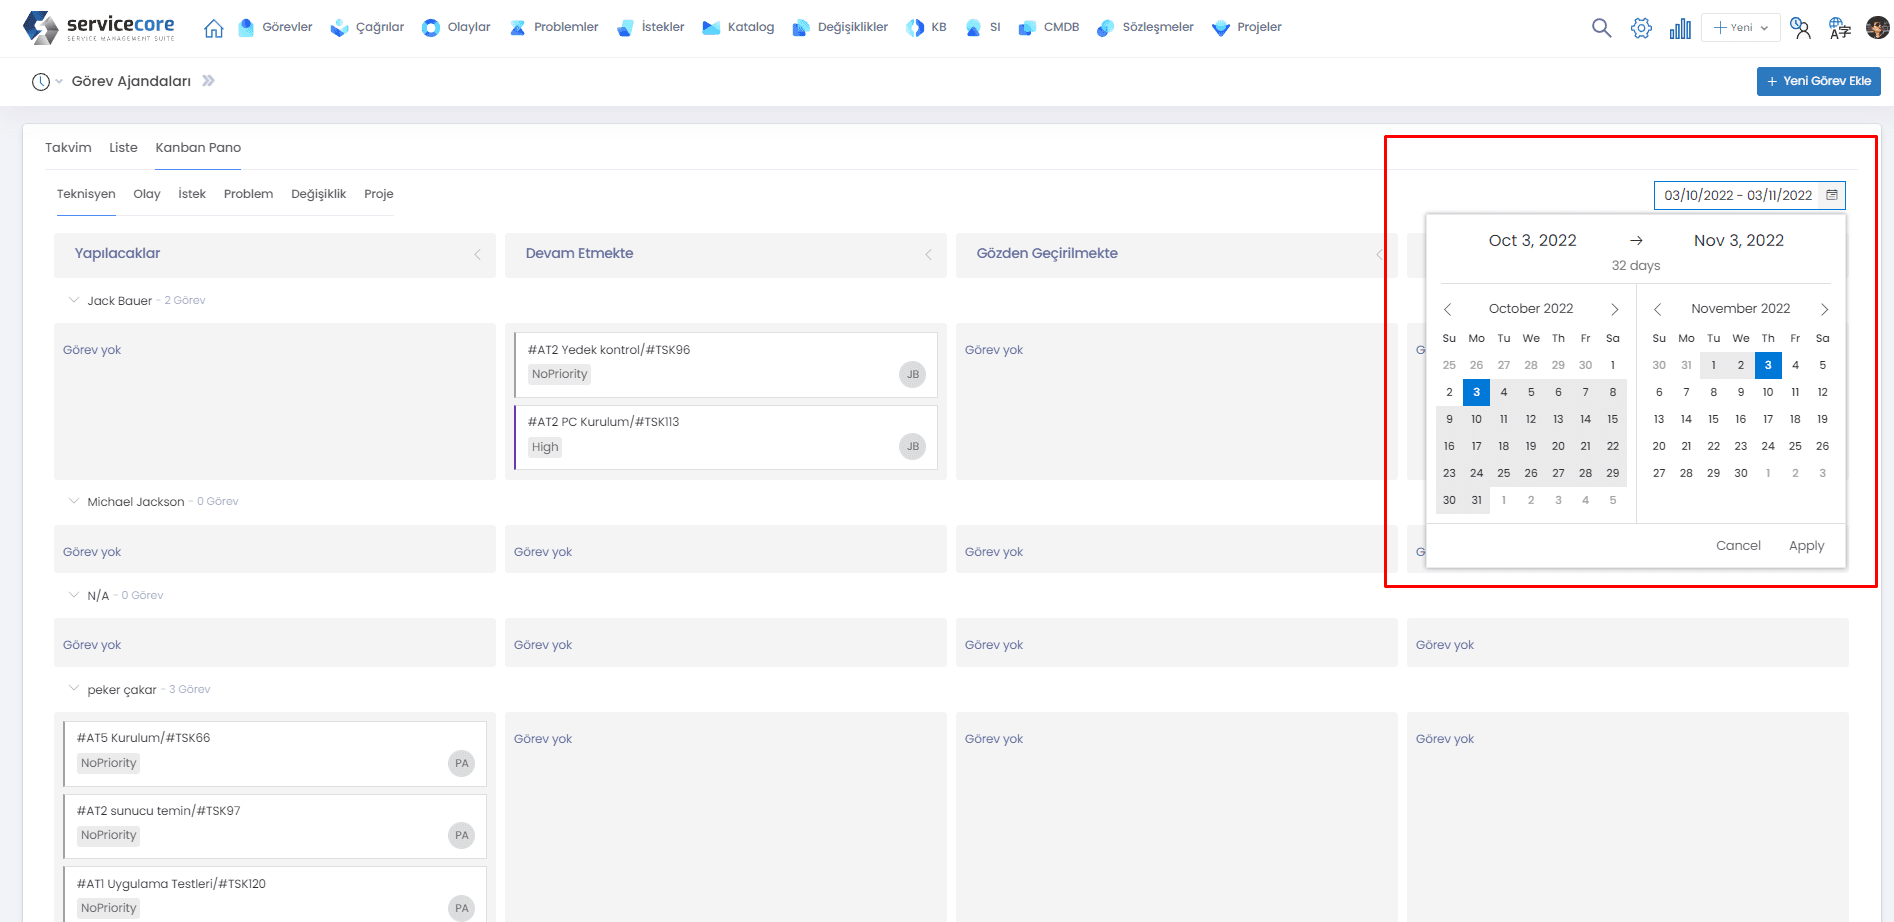1894x922 pixels.
Task: Select October 15 in the calendar
Action: 1612,419
